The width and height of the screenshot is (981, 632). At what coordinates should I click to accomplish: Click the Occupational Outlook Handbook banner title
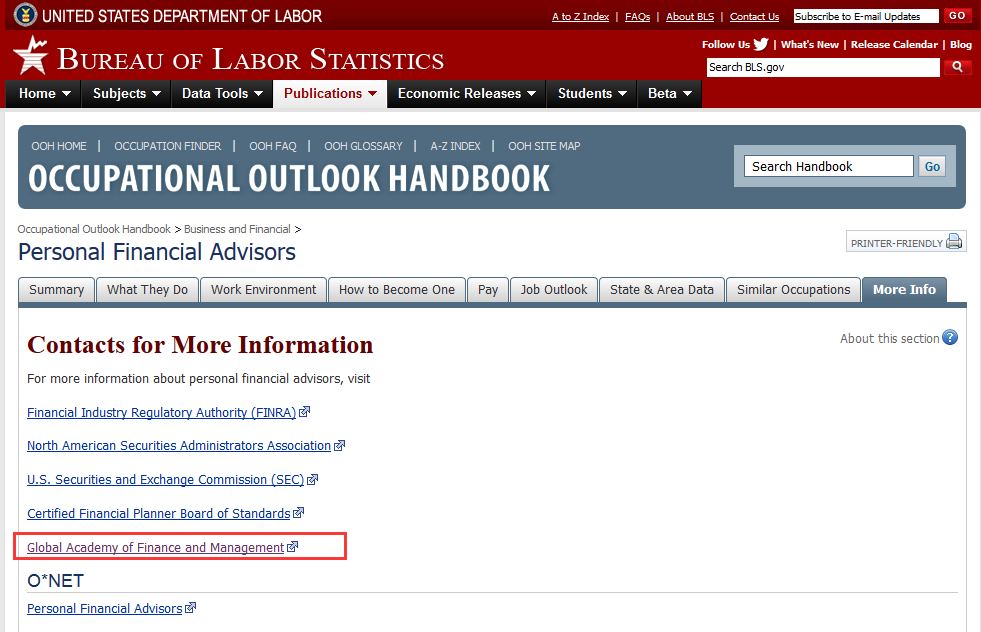(x=289, y=178)
